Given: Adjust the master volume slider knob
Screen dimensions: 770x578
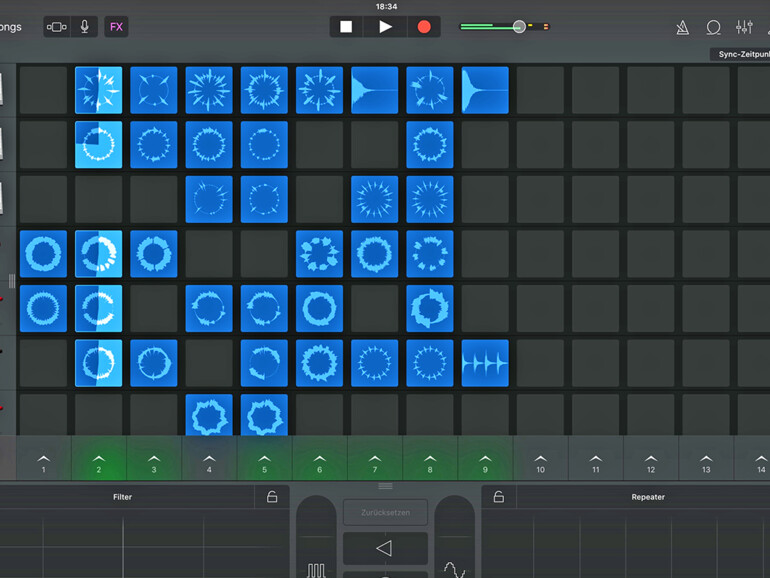Looking at the screenshot, I should (519, 27).
